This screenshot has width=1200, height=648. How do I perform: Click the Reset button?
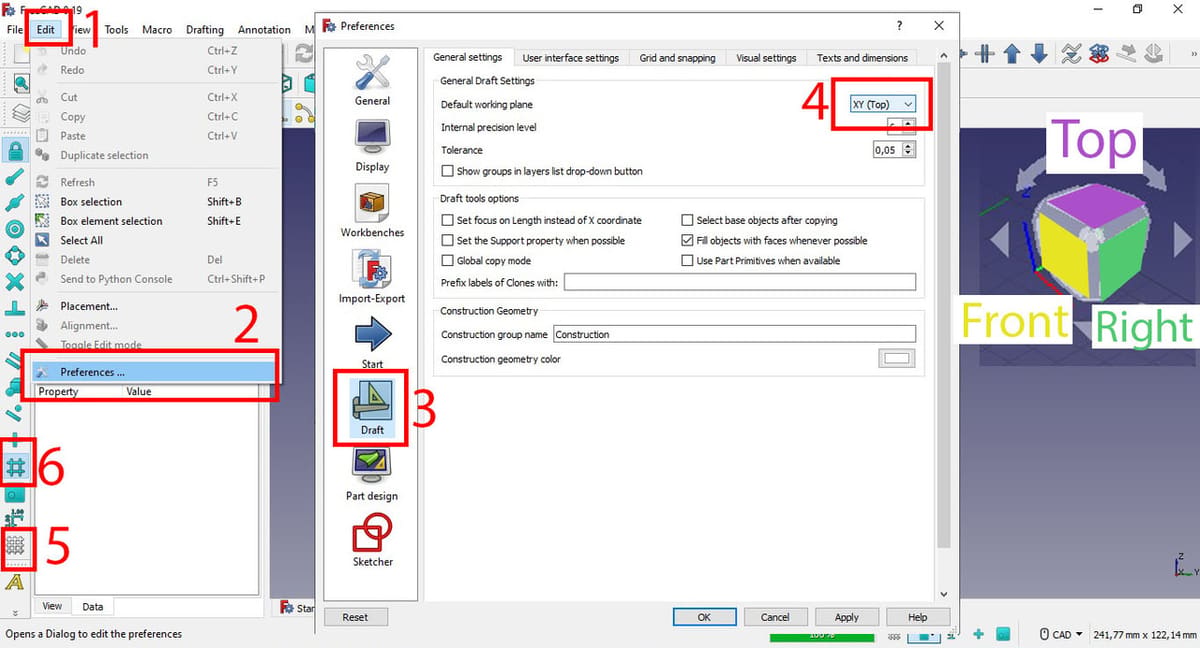coord(355,617)
